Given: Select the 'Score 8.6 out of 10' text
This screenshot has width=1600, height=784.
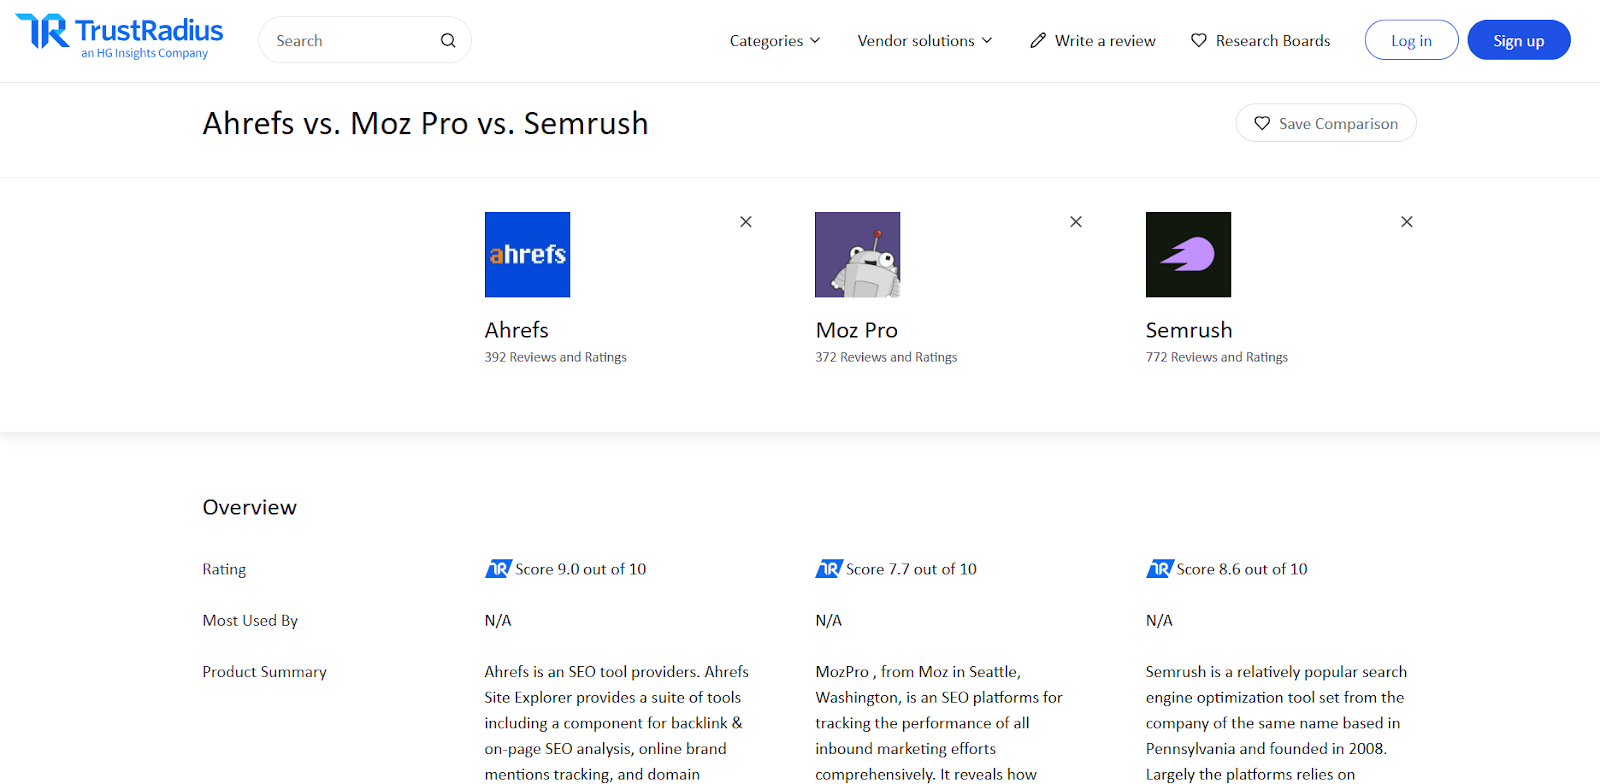Looking at the screenshot, I should 1242,569.
